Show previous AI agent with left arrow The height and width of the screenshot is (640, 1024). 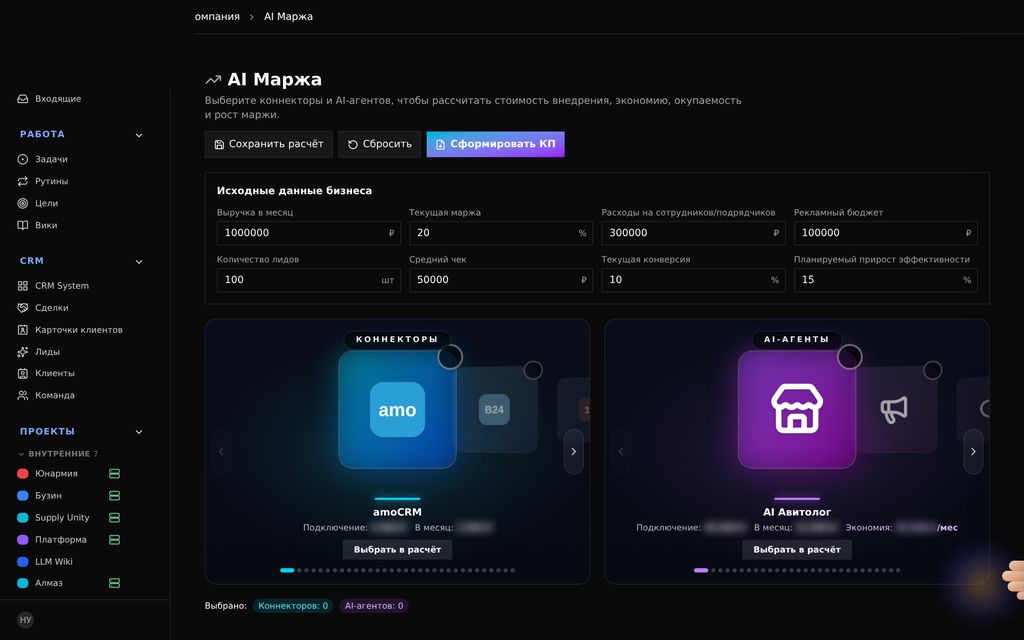point(620,451)
